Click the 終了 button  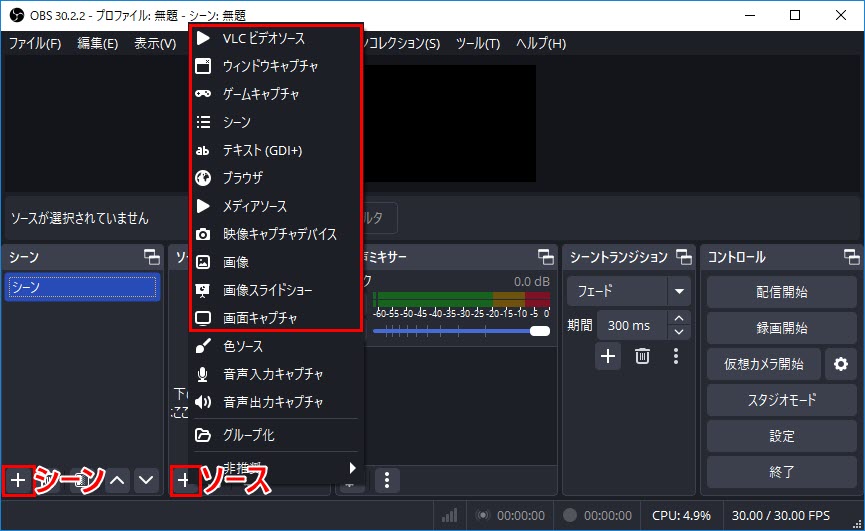782,472
